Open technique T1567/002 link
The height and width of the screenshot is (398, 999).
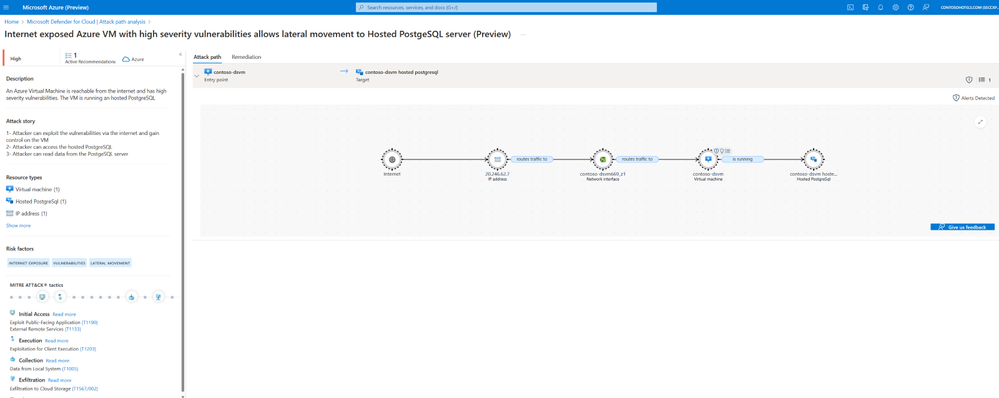85,388
